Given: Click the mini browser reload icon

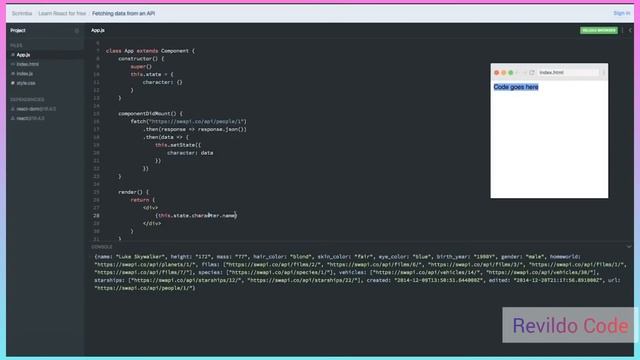Looking at the screenshot, I should point(531,73).
